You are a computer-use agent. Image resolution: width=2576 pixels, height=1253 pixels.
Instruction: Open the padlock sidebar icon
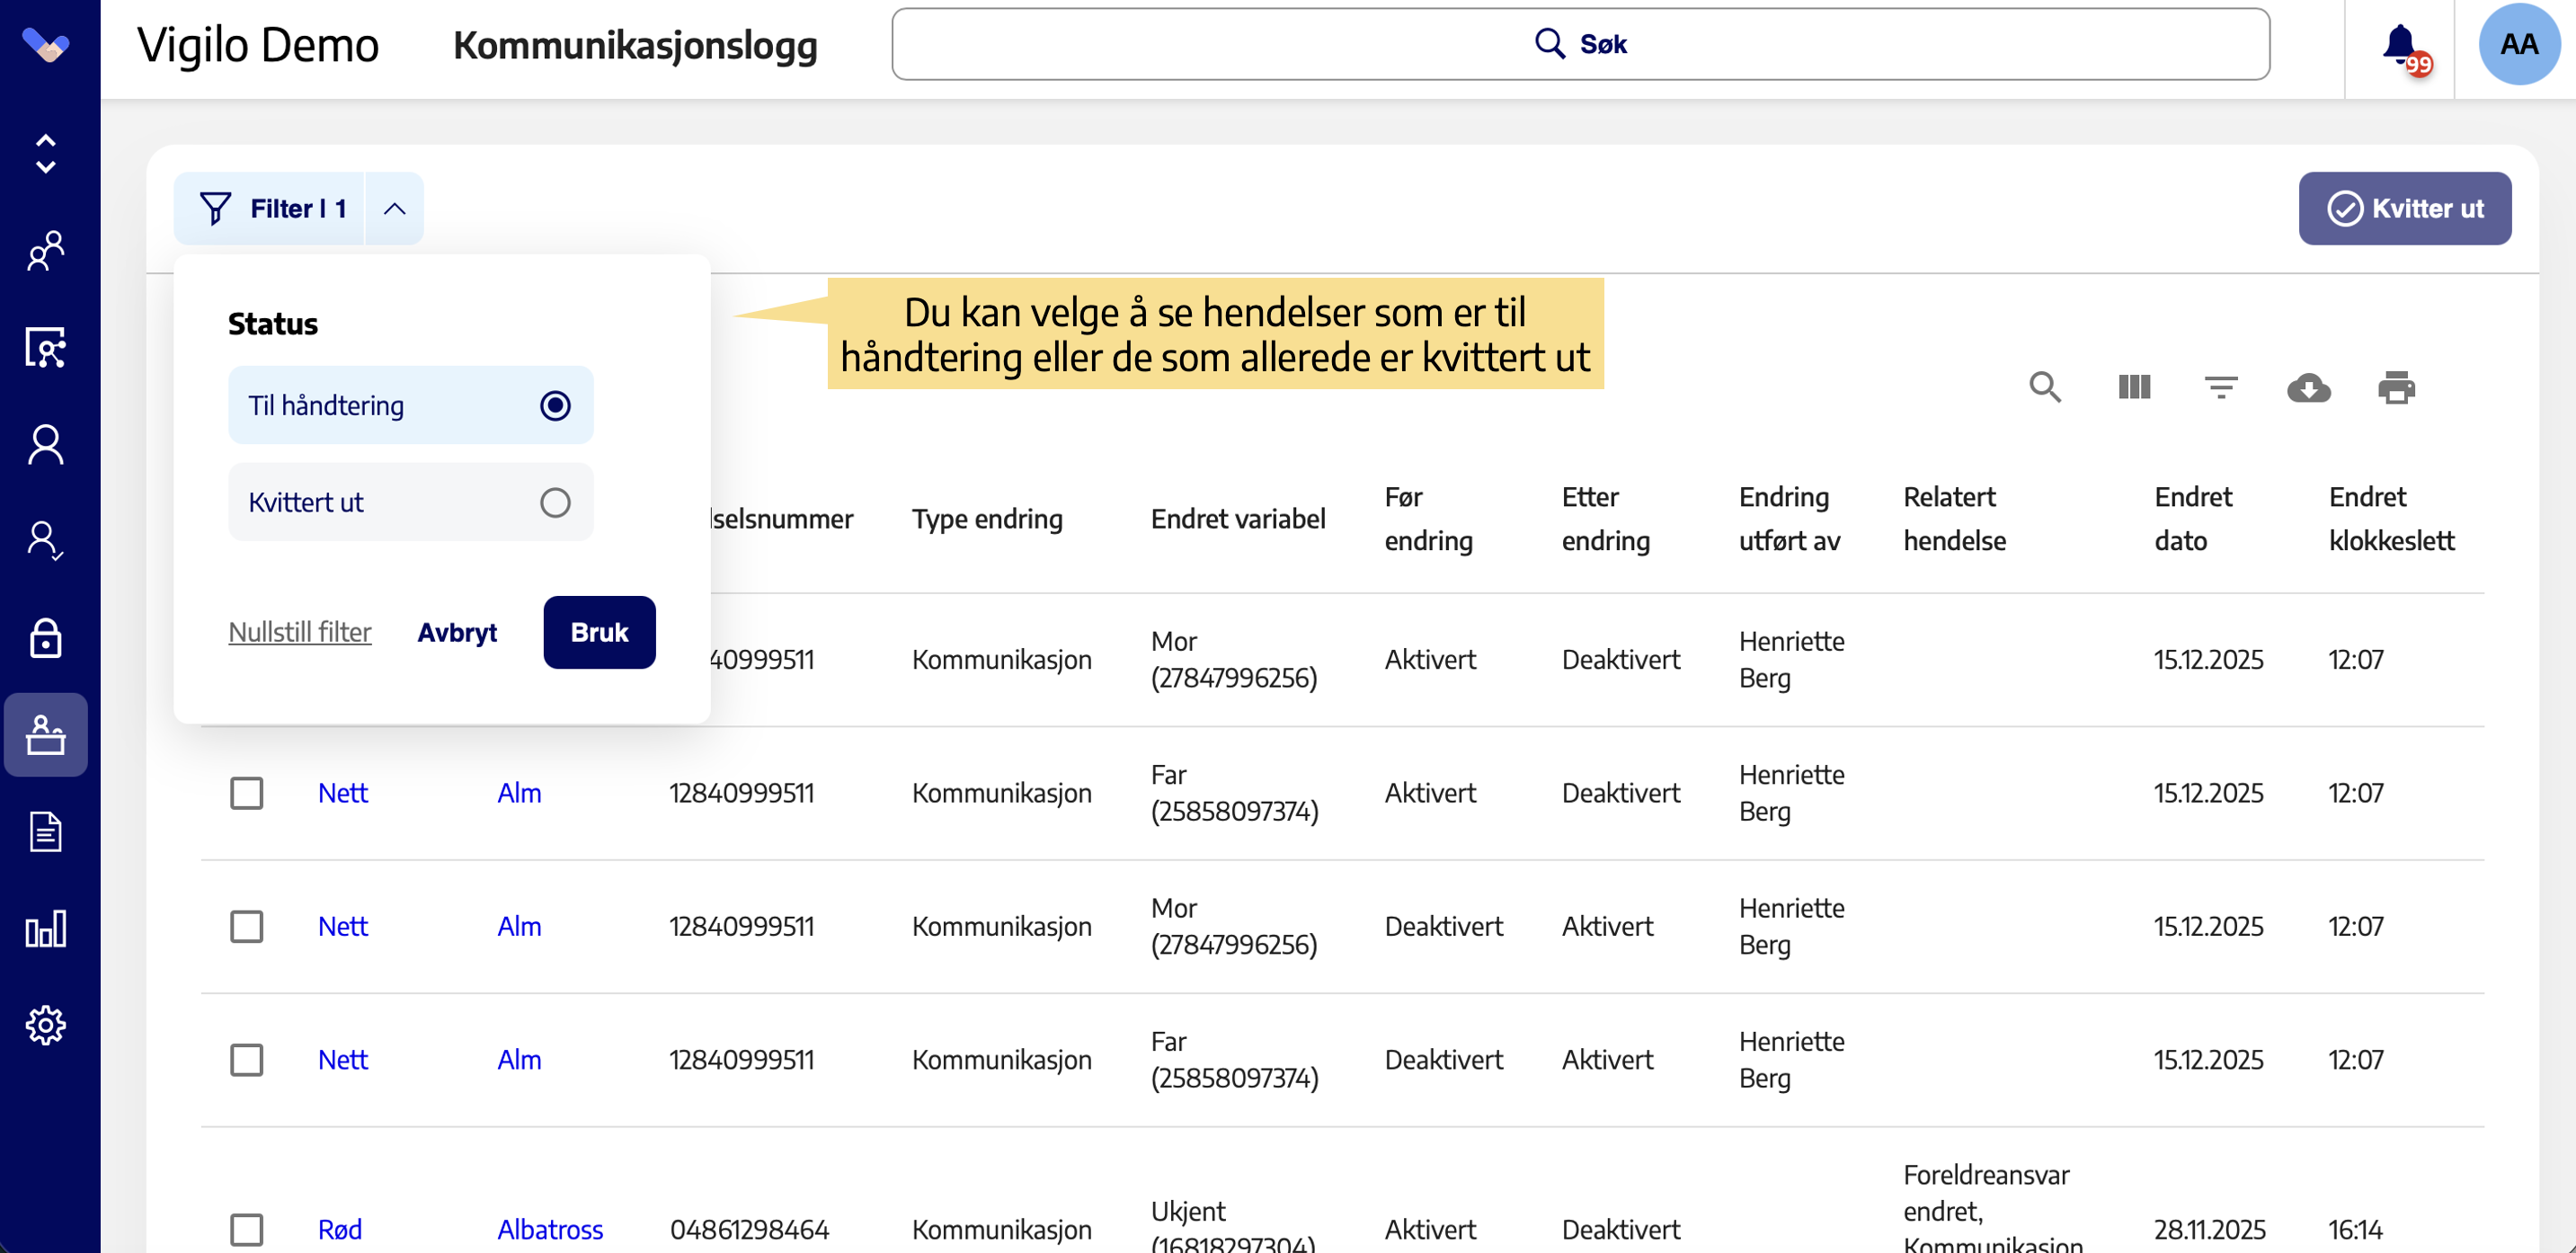click(46, 637)
